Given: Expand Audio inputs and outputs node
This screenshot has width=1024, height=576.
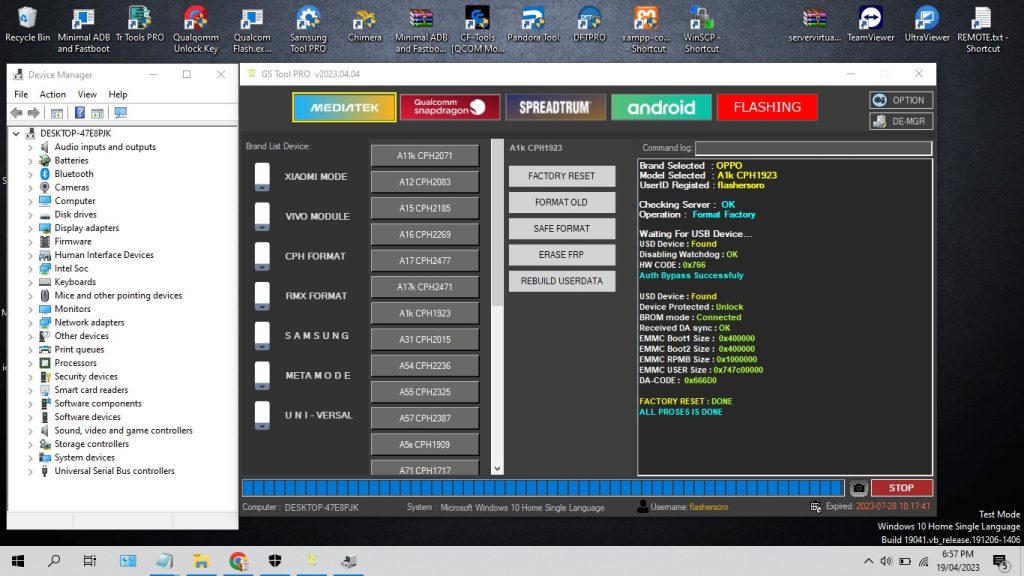Looking at the screenshot, I should pyautogui.click(x=30, y=148).
